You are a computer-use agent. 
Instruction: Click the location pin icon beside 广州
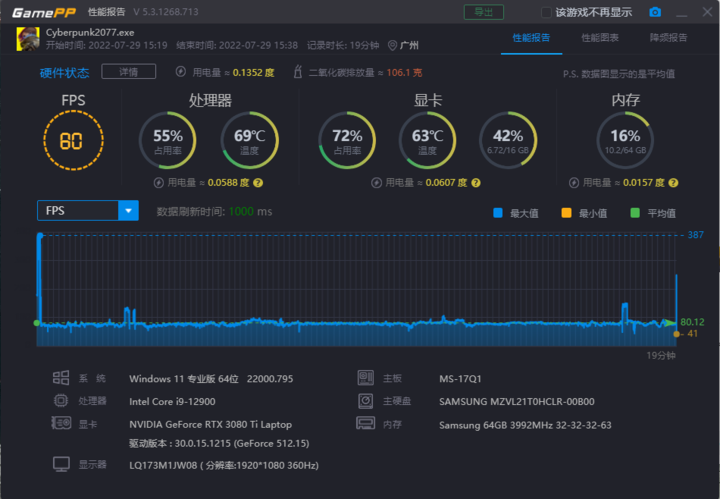392,45
